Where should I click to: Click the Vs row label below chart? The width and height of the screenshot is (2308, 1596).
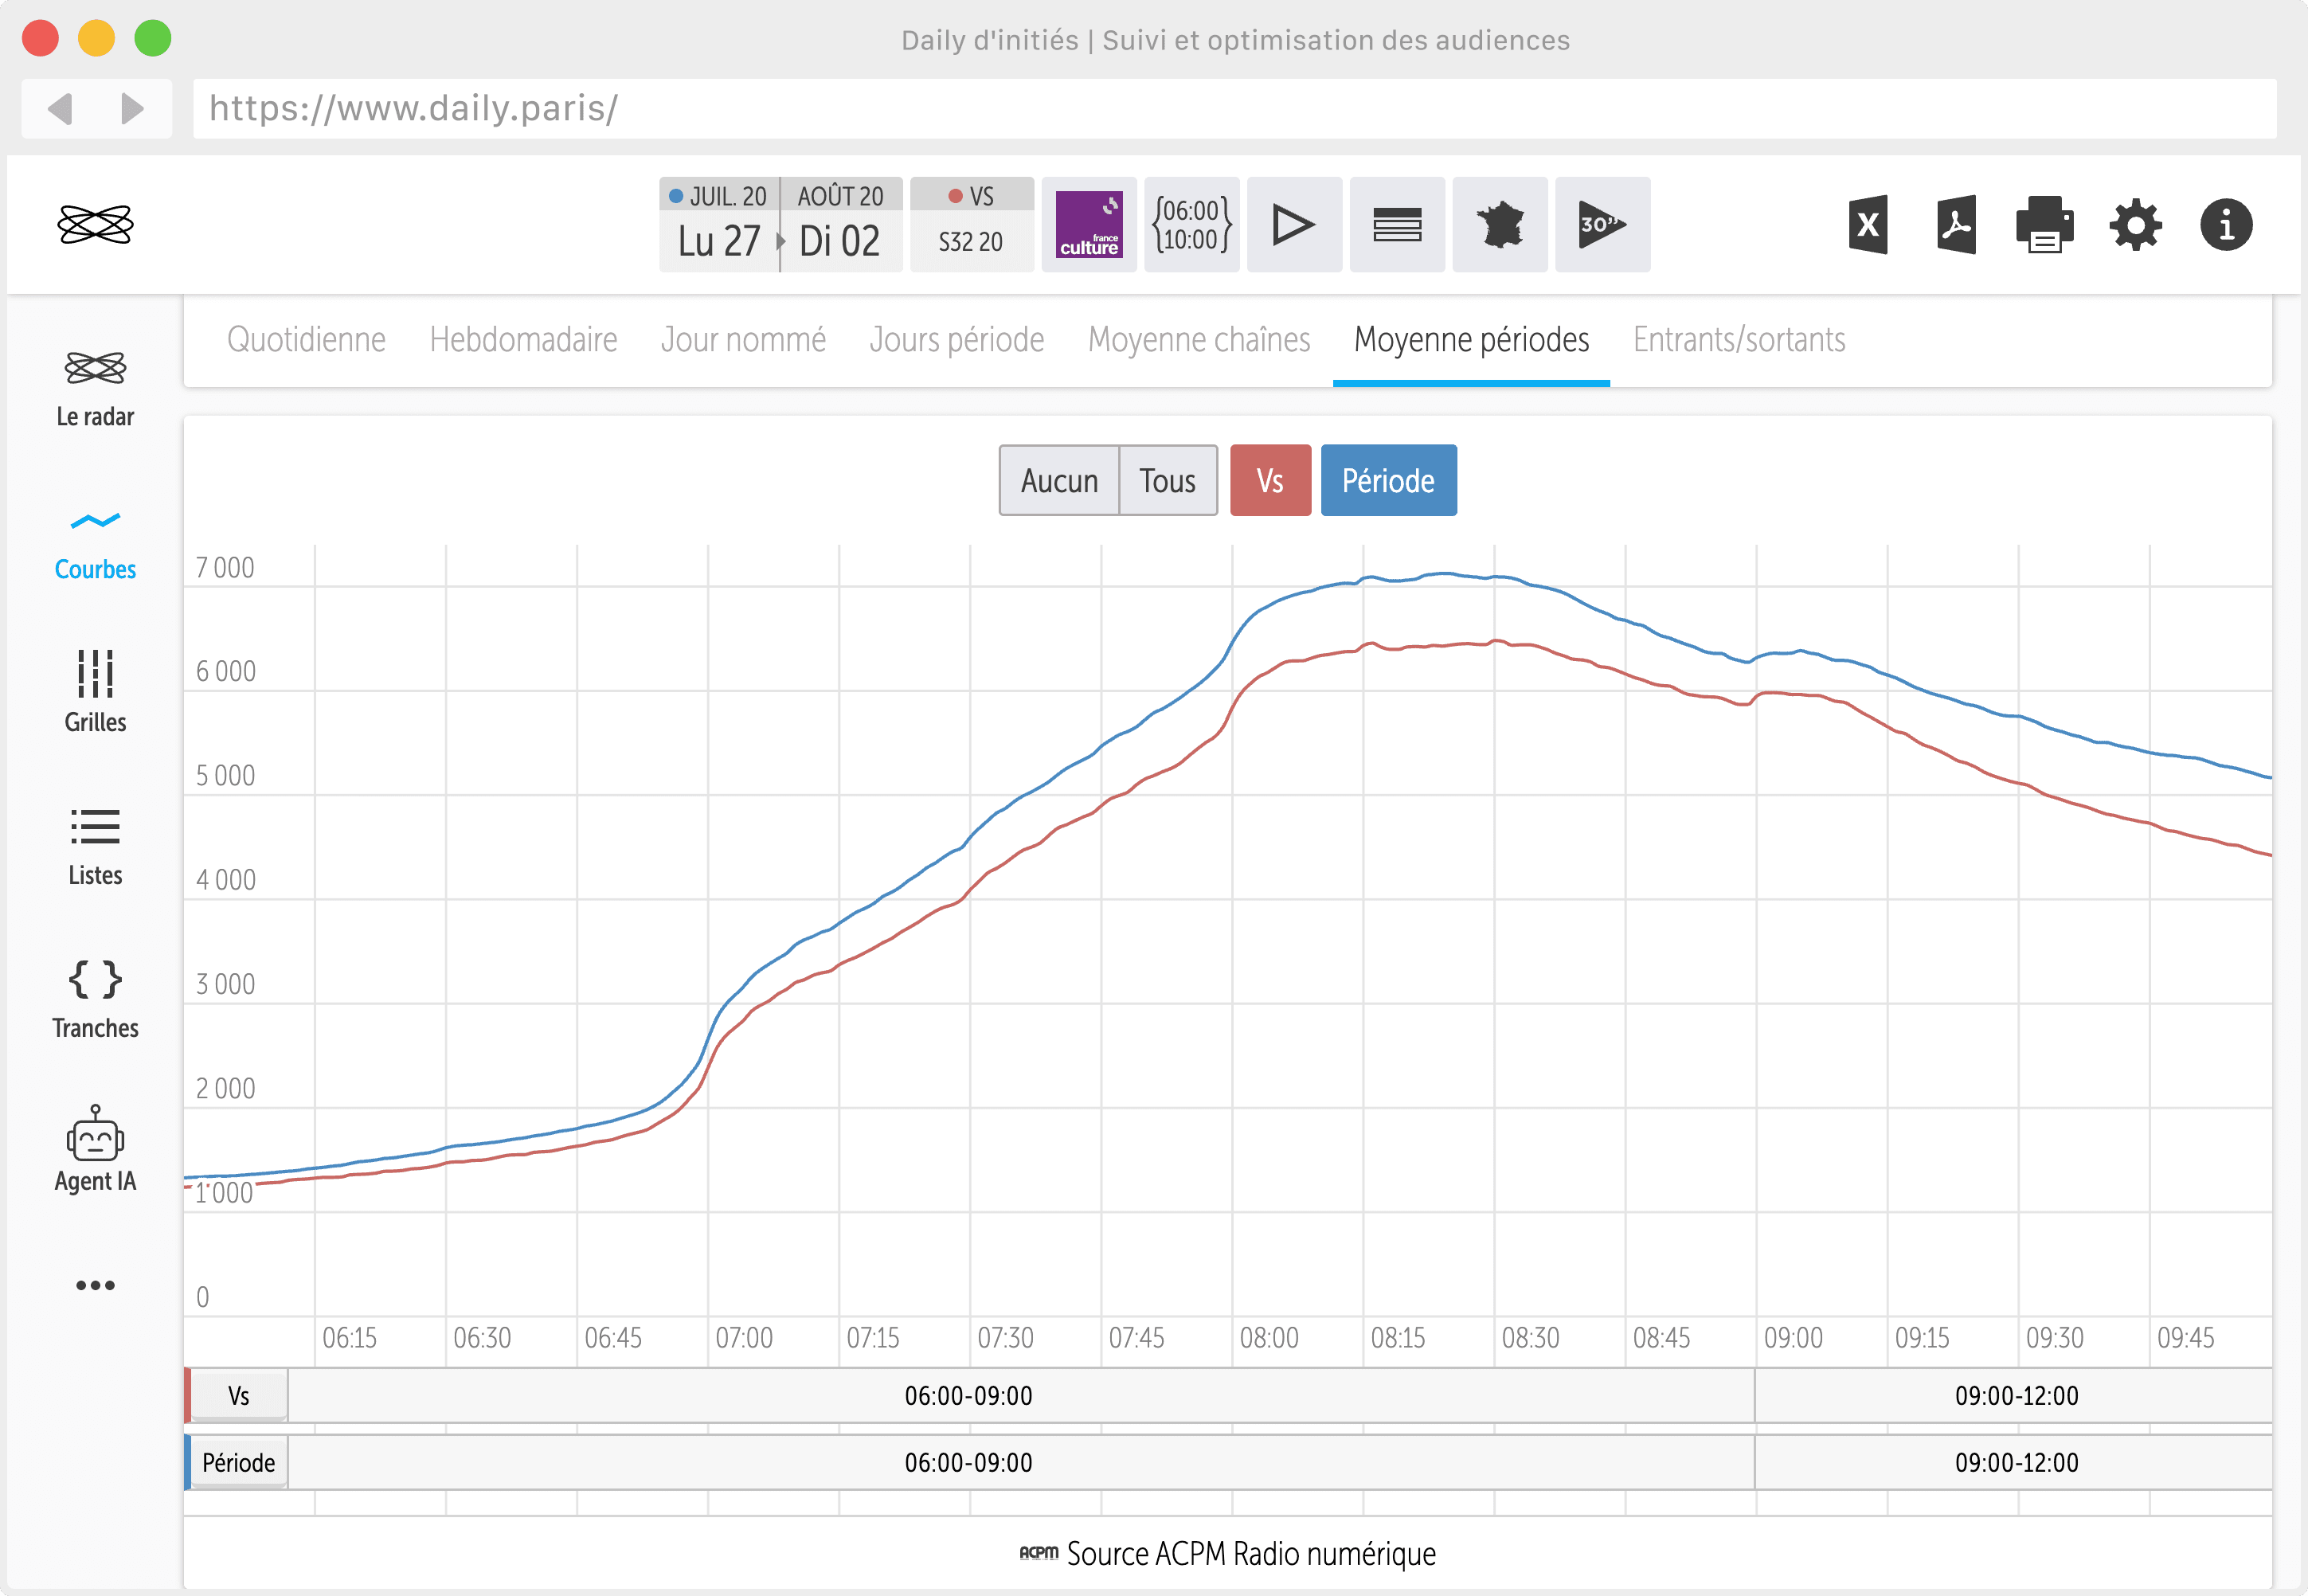[238, 1395]
